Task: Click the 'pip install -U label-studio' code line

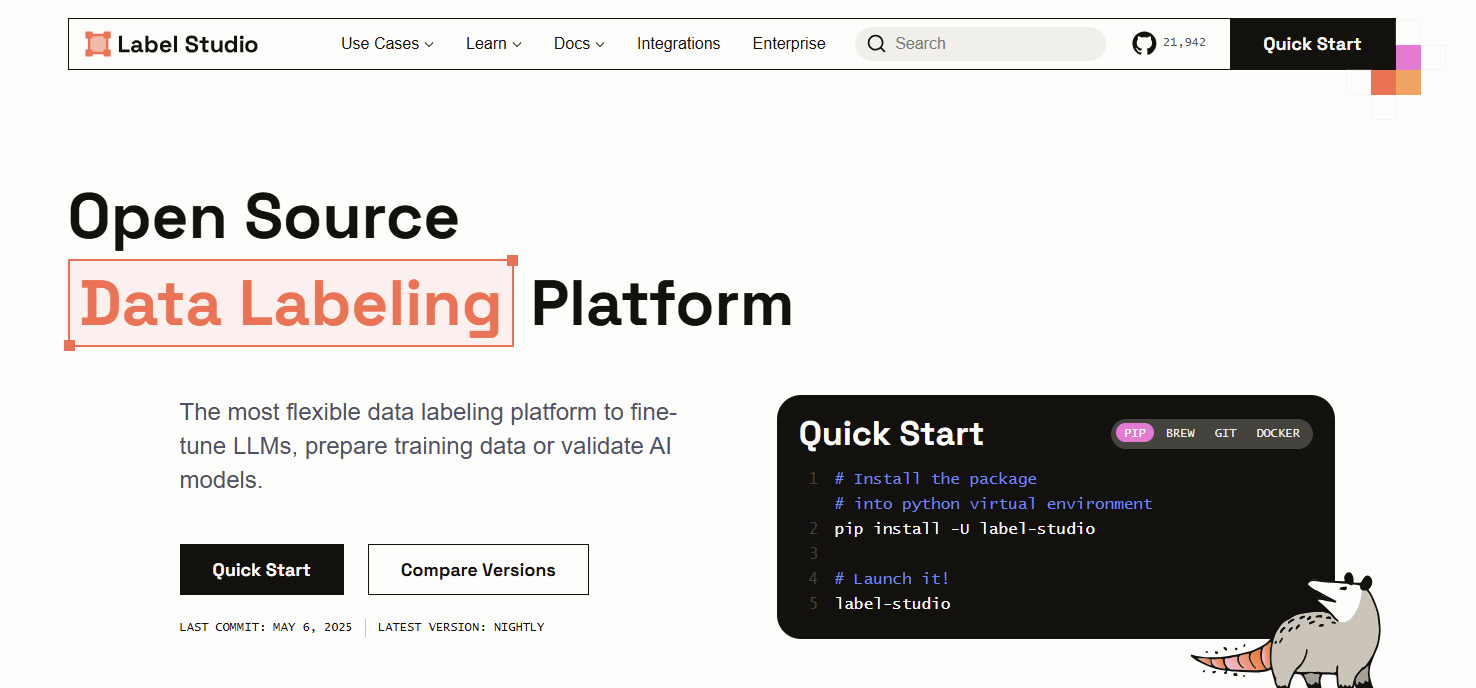Action: [x=965, y=528]
